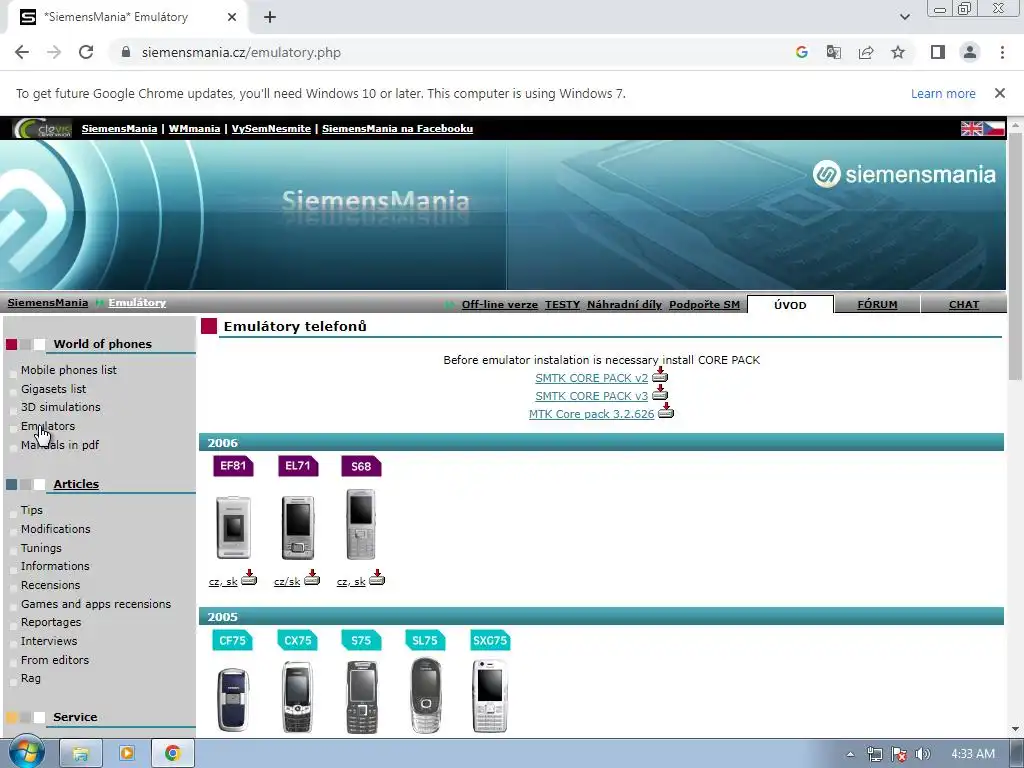Viewport: 1024px width, 768px height.
Task: Click the S68 purple model badge
Action: pos(361,466)
